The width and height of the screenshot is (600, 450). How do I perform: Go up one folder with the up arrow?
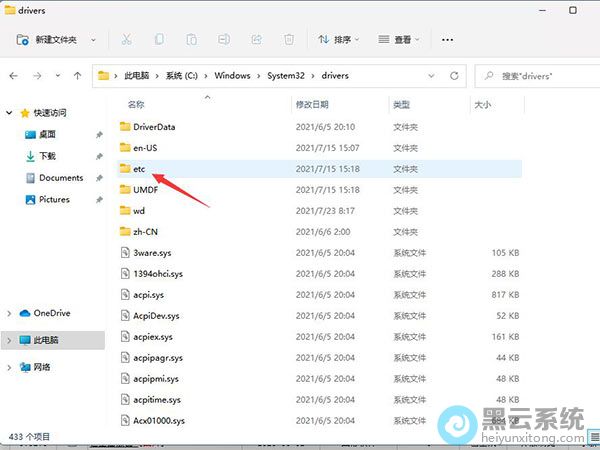coord(77,75)
